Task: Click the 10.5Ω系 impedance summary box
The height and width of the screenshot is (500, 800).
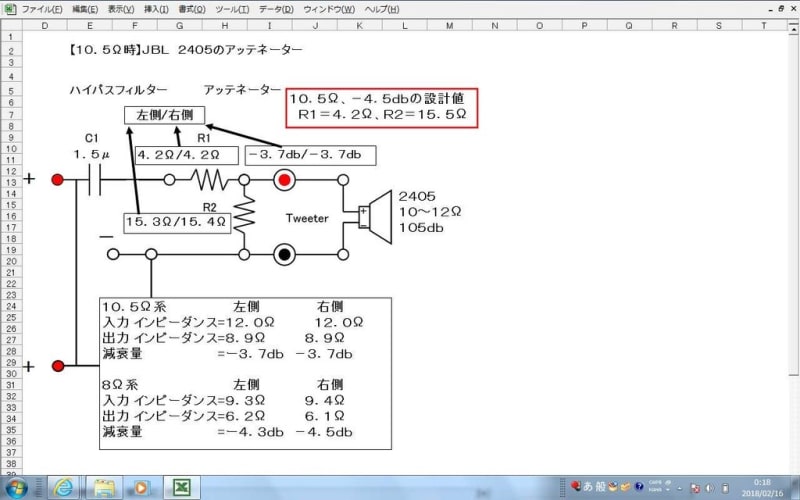Action: click(245, 373)
